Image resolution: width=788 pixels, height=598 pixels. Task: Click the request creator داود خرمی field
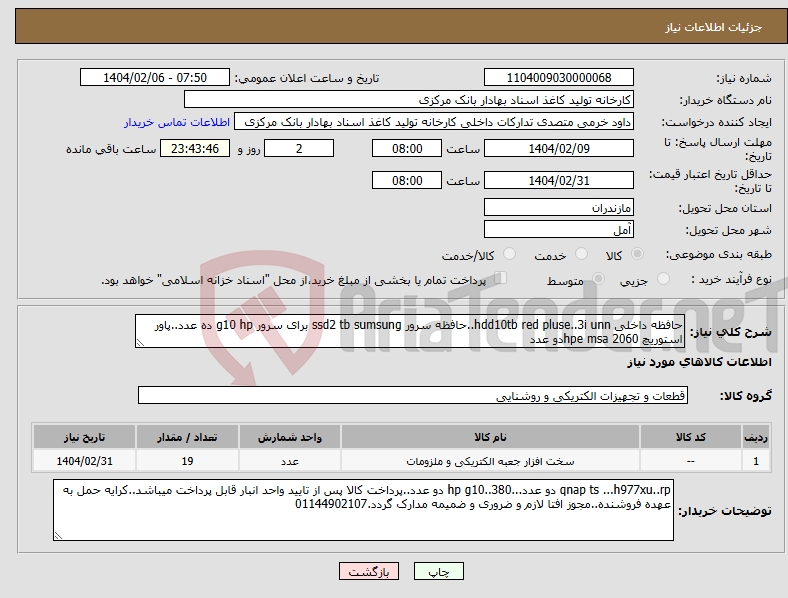pos(434,122)
